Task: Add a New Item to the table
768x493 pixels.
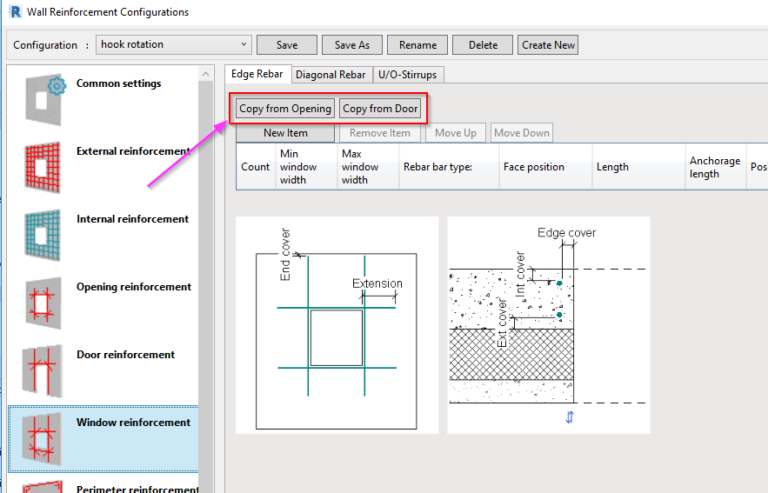Action: (286, 133)
